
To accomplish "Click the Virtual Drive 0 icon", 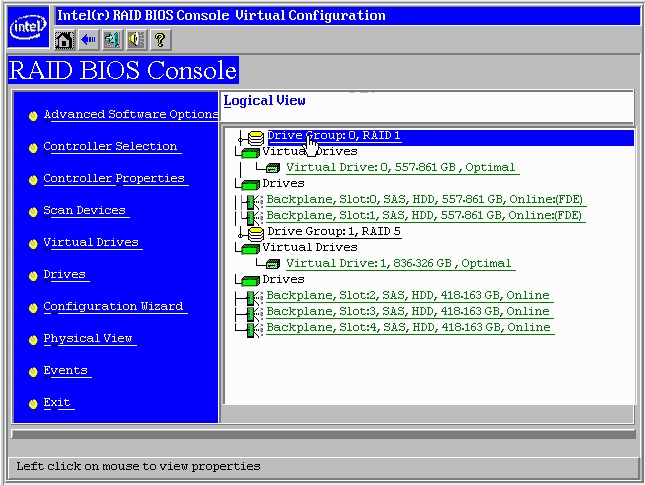I will pos(273,167).
